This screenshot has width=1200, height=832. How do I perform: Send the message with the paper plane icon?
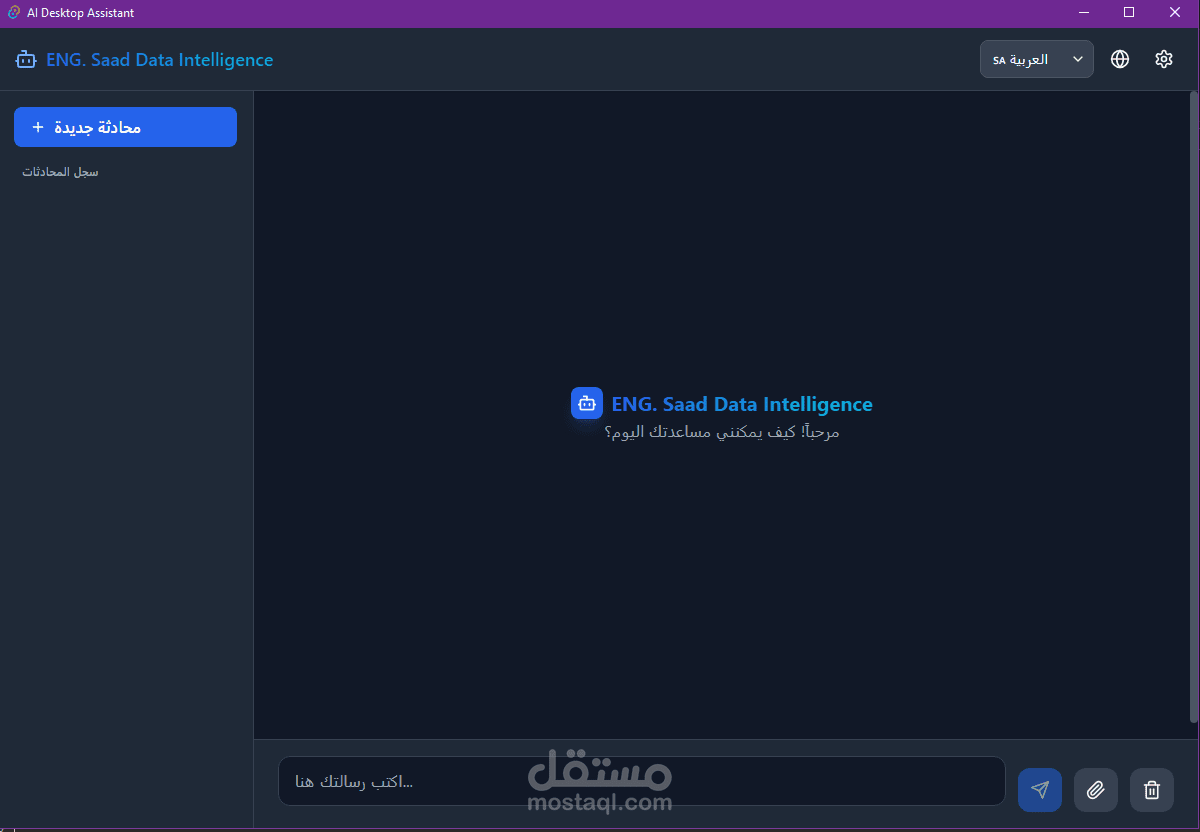[1040, 790]
